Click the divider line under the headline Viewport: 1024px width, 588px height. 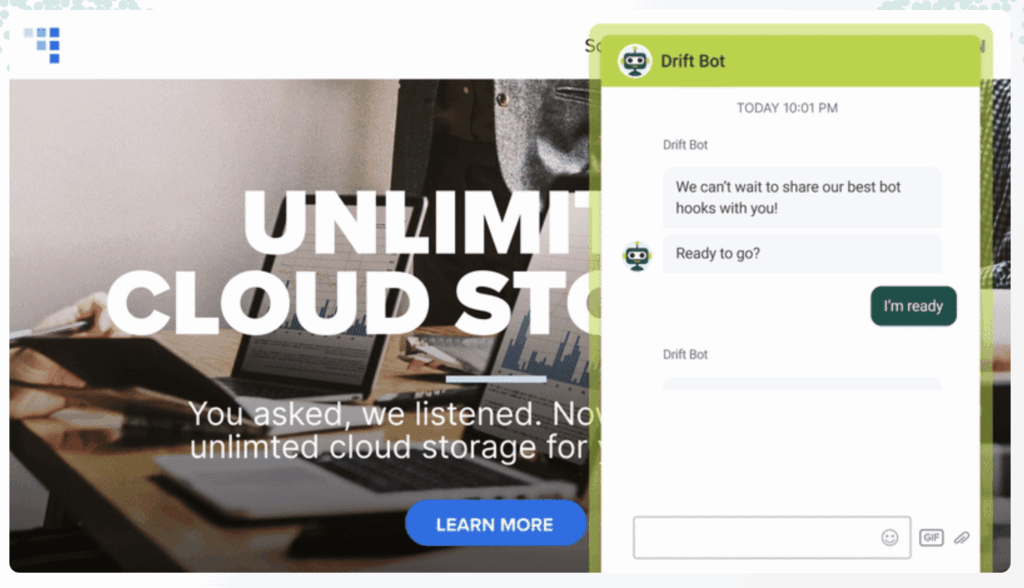click(497, 380)
